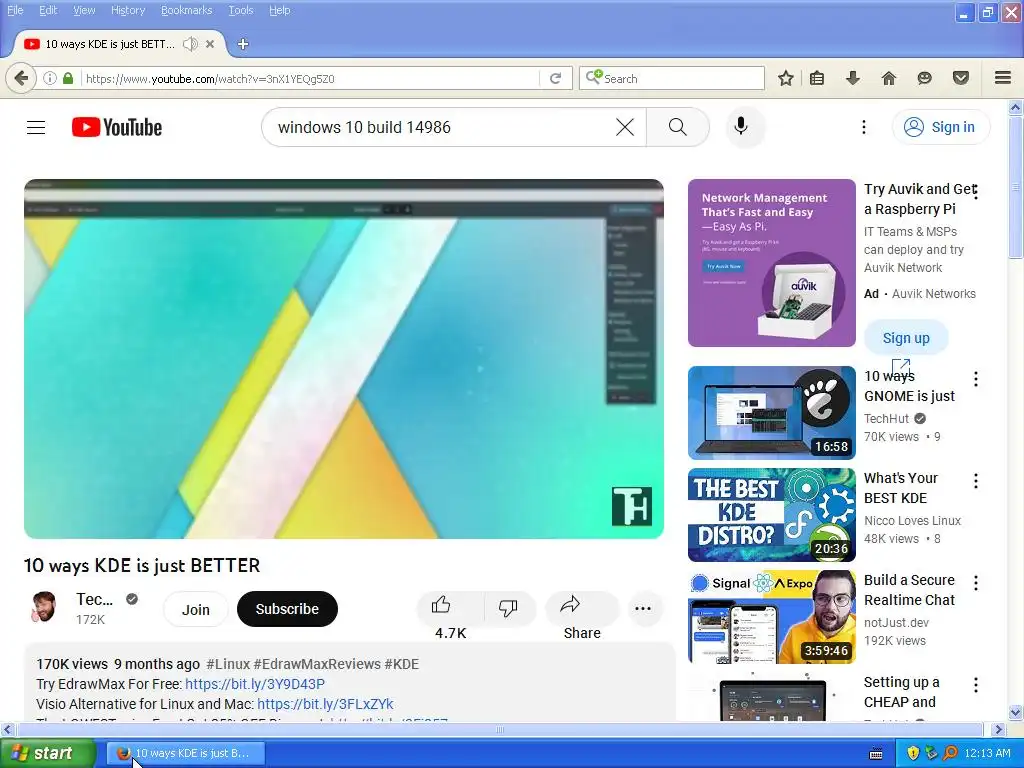Open options for Auvik ad
This screenshot has height=768, width=1024.
tap(976, 192)
